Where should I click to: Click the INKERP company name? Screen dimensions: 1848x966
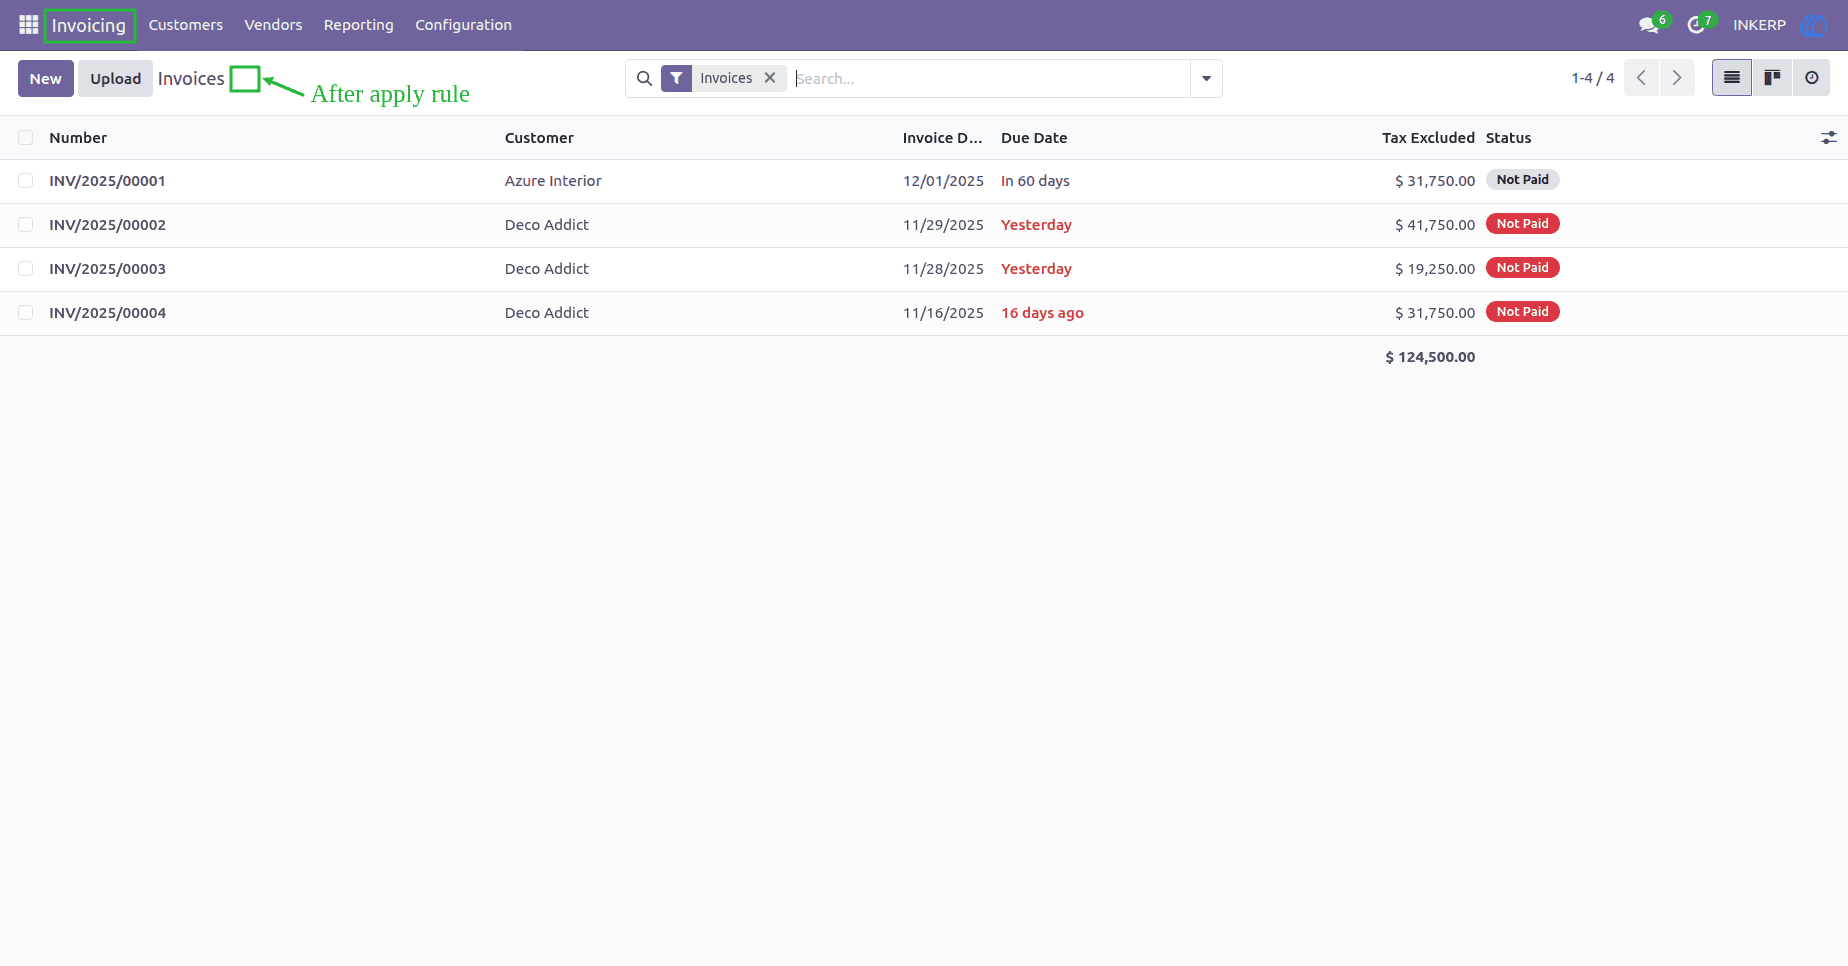1759,25
